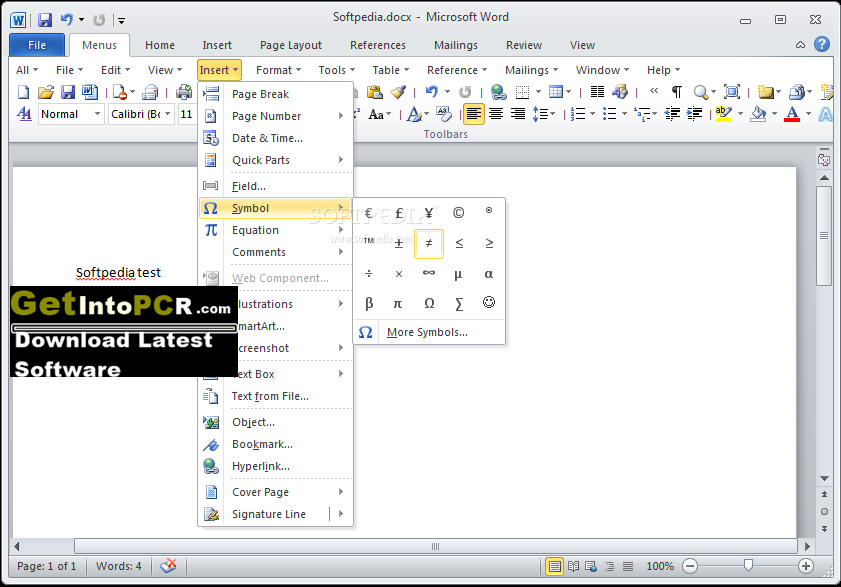Open the Word Help question mark icon
Screen dimensions: 841x587
pyautogui.click(x=822, y=45)
